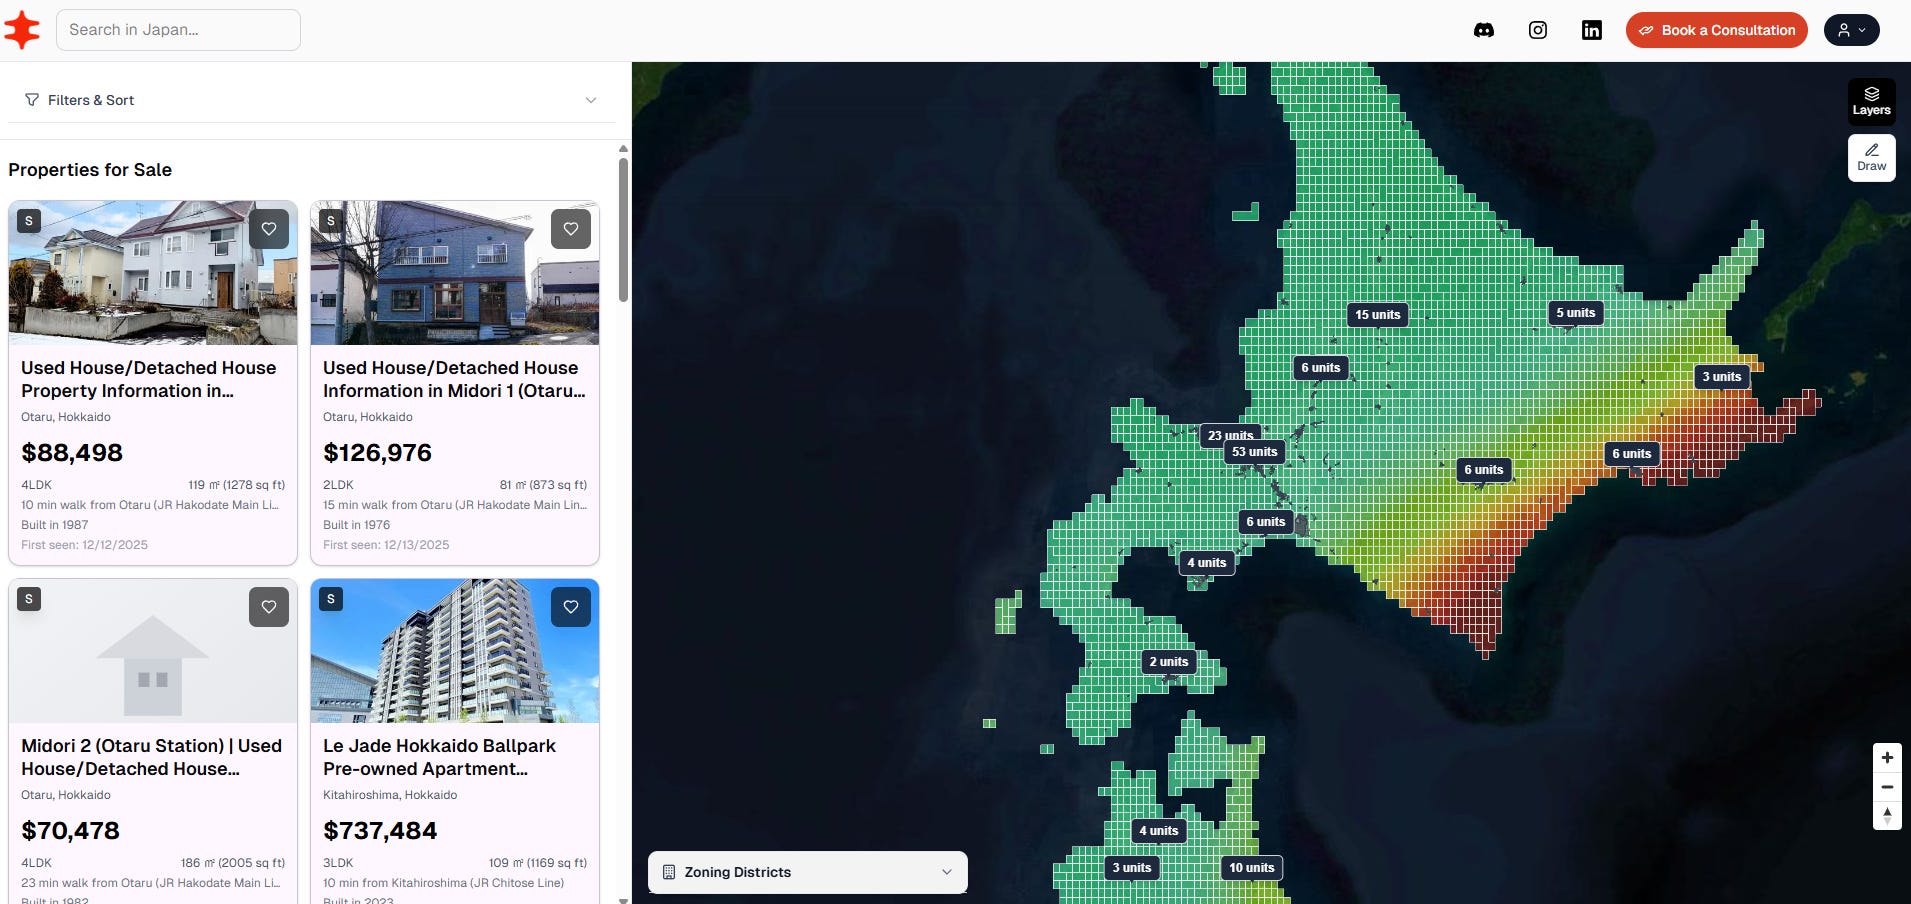Favorite the Le Jade Hokkaido Ballpark apartment

tap(570, 607)
